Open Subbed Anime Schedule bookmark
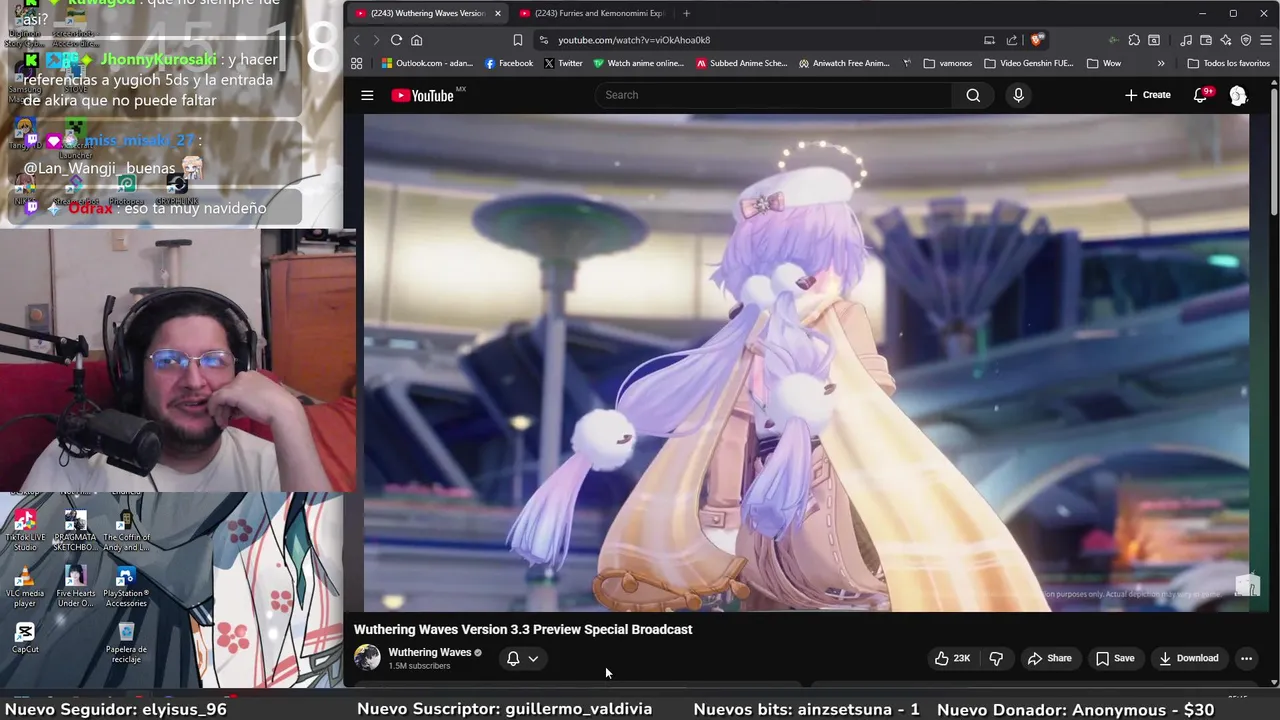This screenshot has width=1280, height=720. (741, 63)
